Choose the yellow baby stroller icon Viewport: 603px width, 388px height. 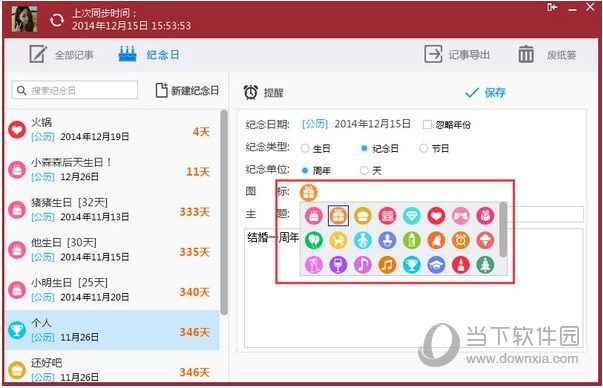click(x=338, y=240)
